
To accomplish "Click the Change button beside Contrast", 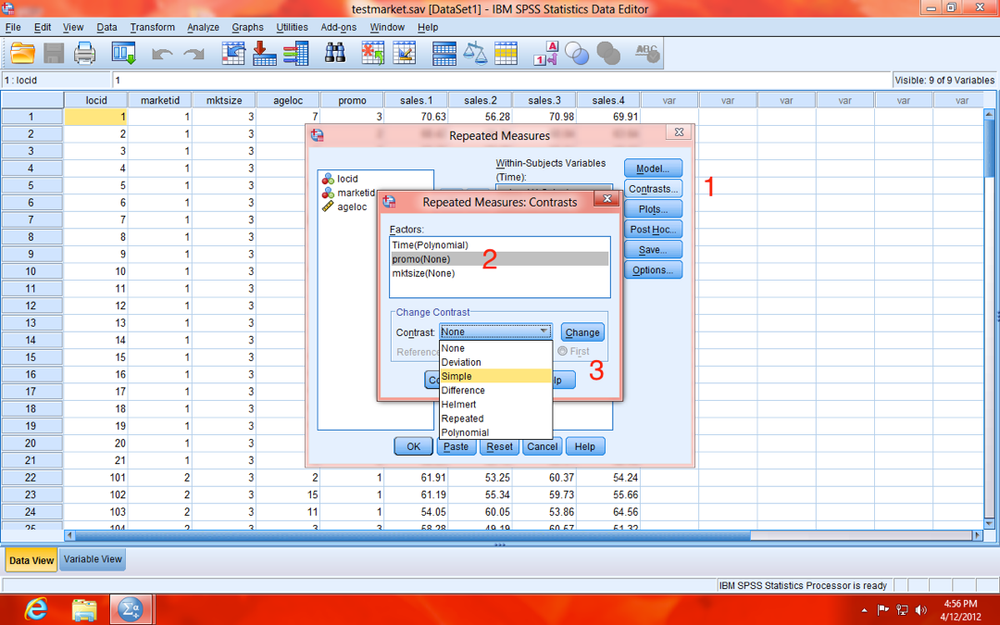I will pos(582,332).
